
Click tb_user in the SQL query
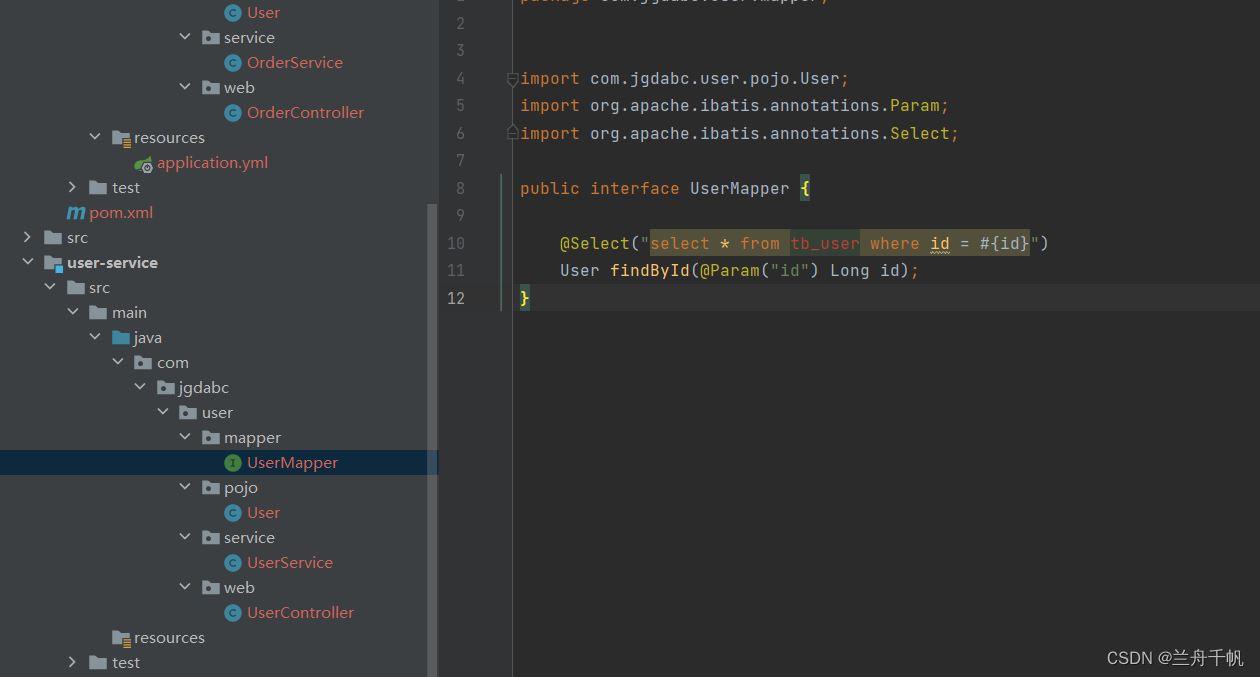[825, 243]
